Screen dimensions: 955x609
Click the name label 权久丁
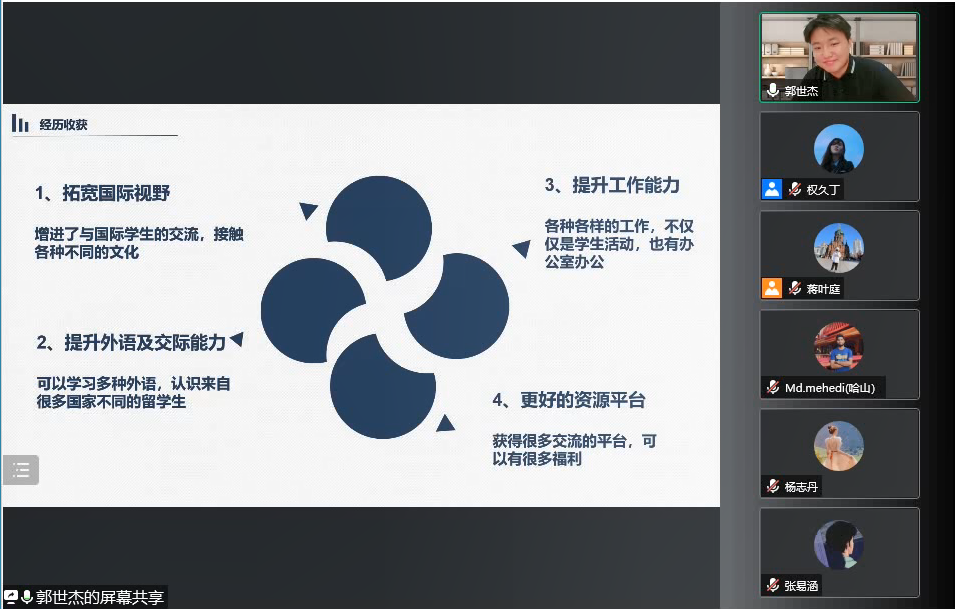coord(823,190)
